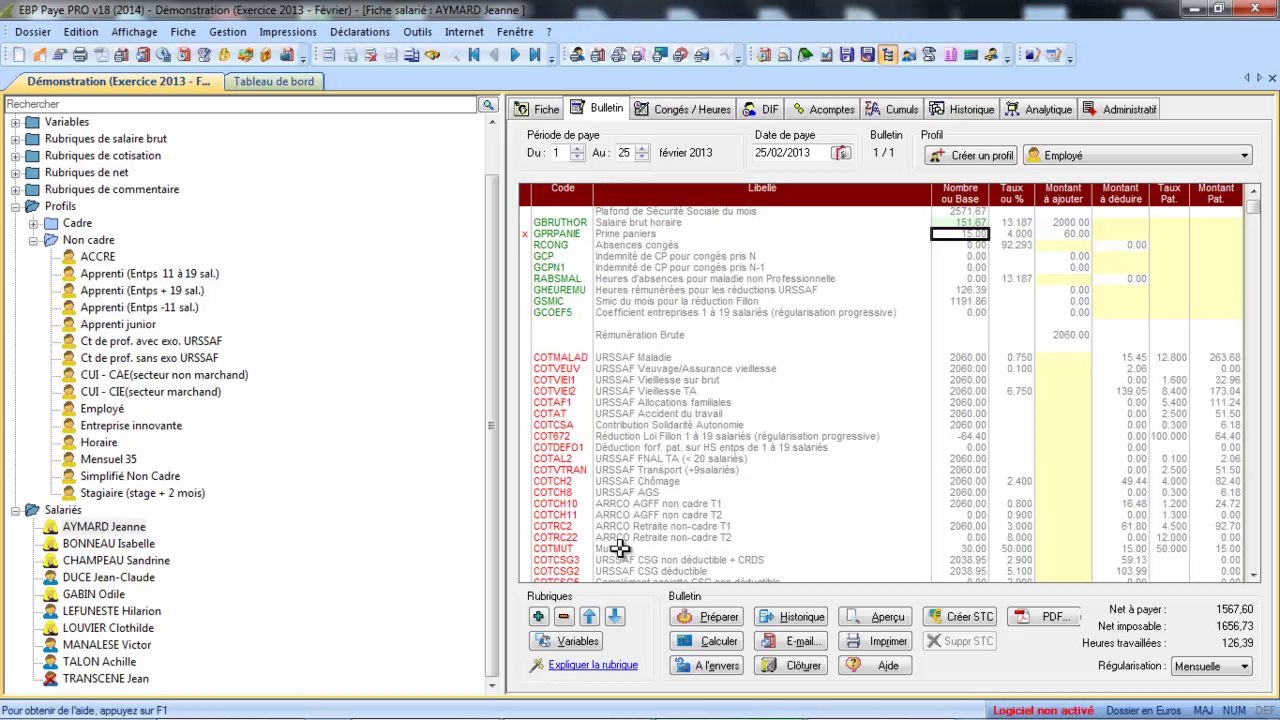The width and height of the screenshot is (1280, 720).
Task: Move rubrique up with the up arrow
Action: [x=589, y=617]
